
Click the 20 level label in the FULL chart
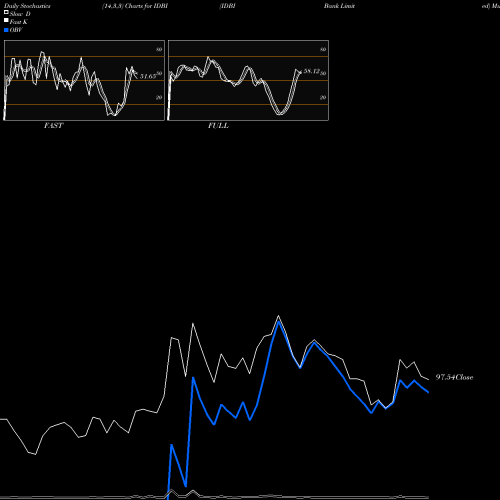pyautogui.click(x=323, y=97)
